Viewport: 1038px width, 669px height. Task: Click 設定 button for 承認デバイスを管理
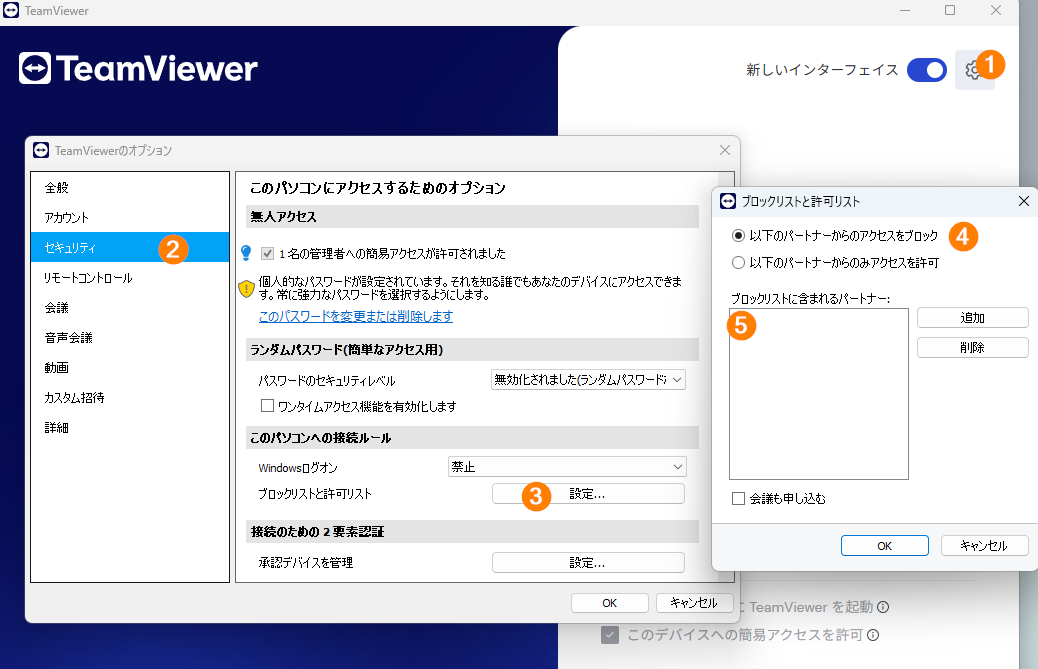pos(588,562)
